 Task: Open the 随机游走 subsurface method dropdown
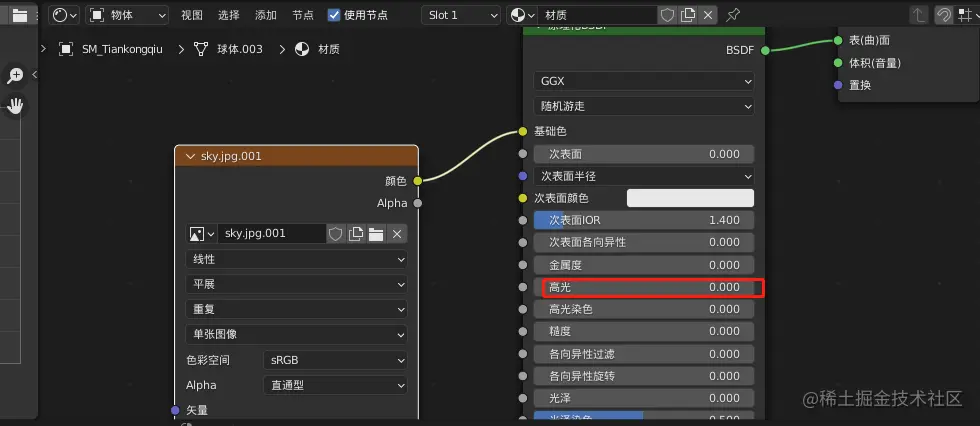pyautogui.click(x=644, y=106)
